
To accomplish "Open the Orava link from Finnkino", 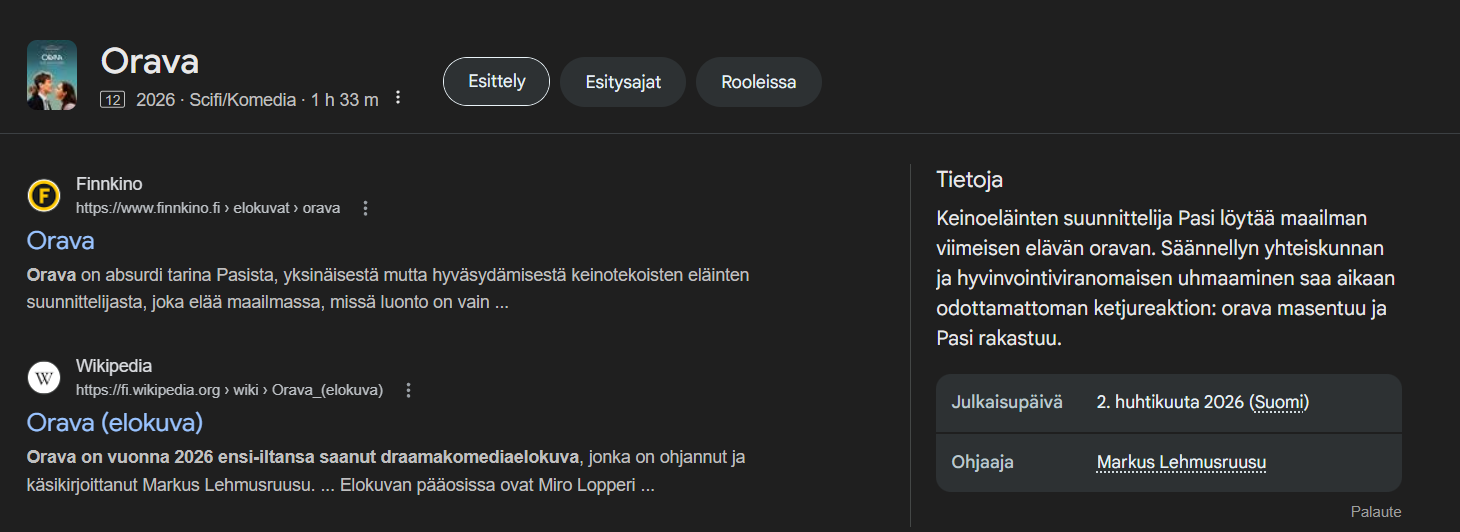I will click(61, 241).
